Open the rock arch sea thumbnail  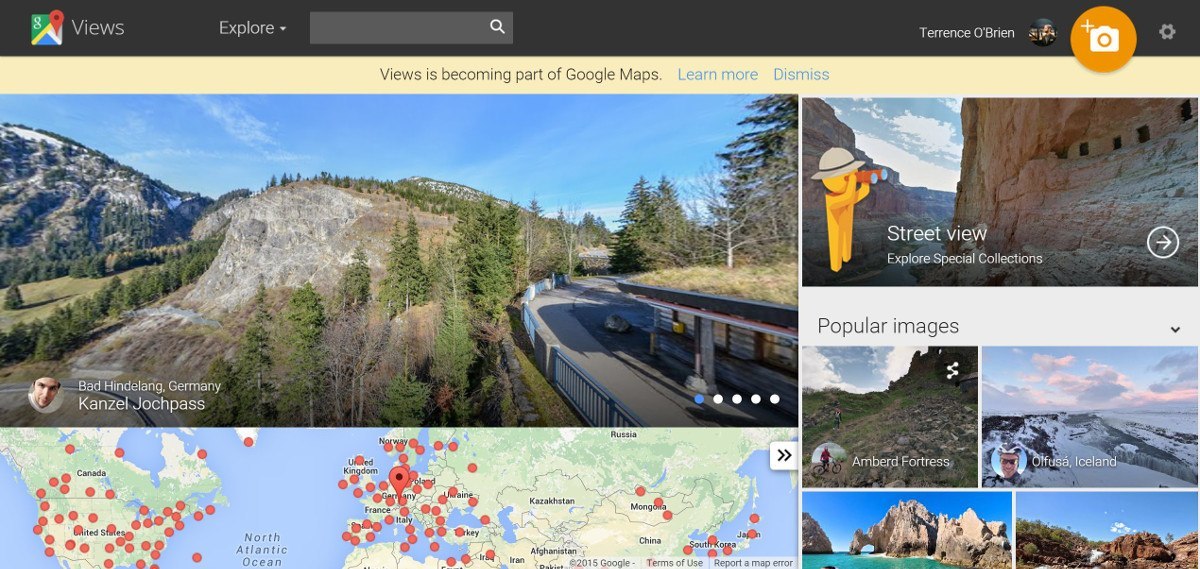(x=906, y=530)
